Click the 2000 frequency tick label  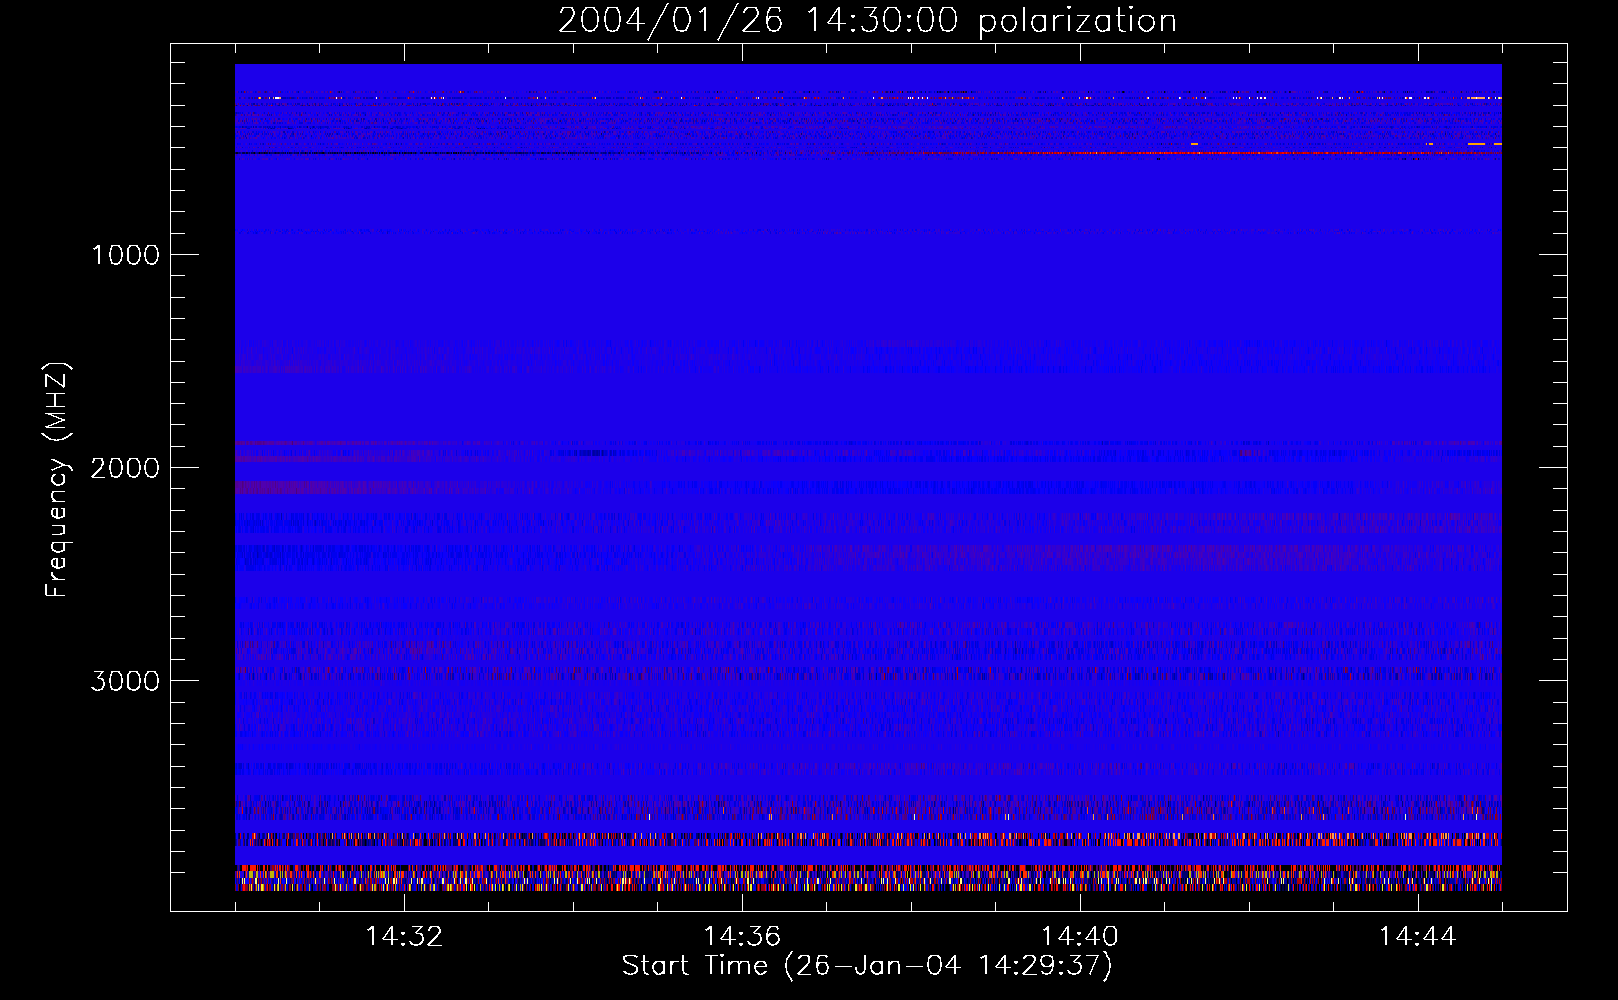[125, 468]
